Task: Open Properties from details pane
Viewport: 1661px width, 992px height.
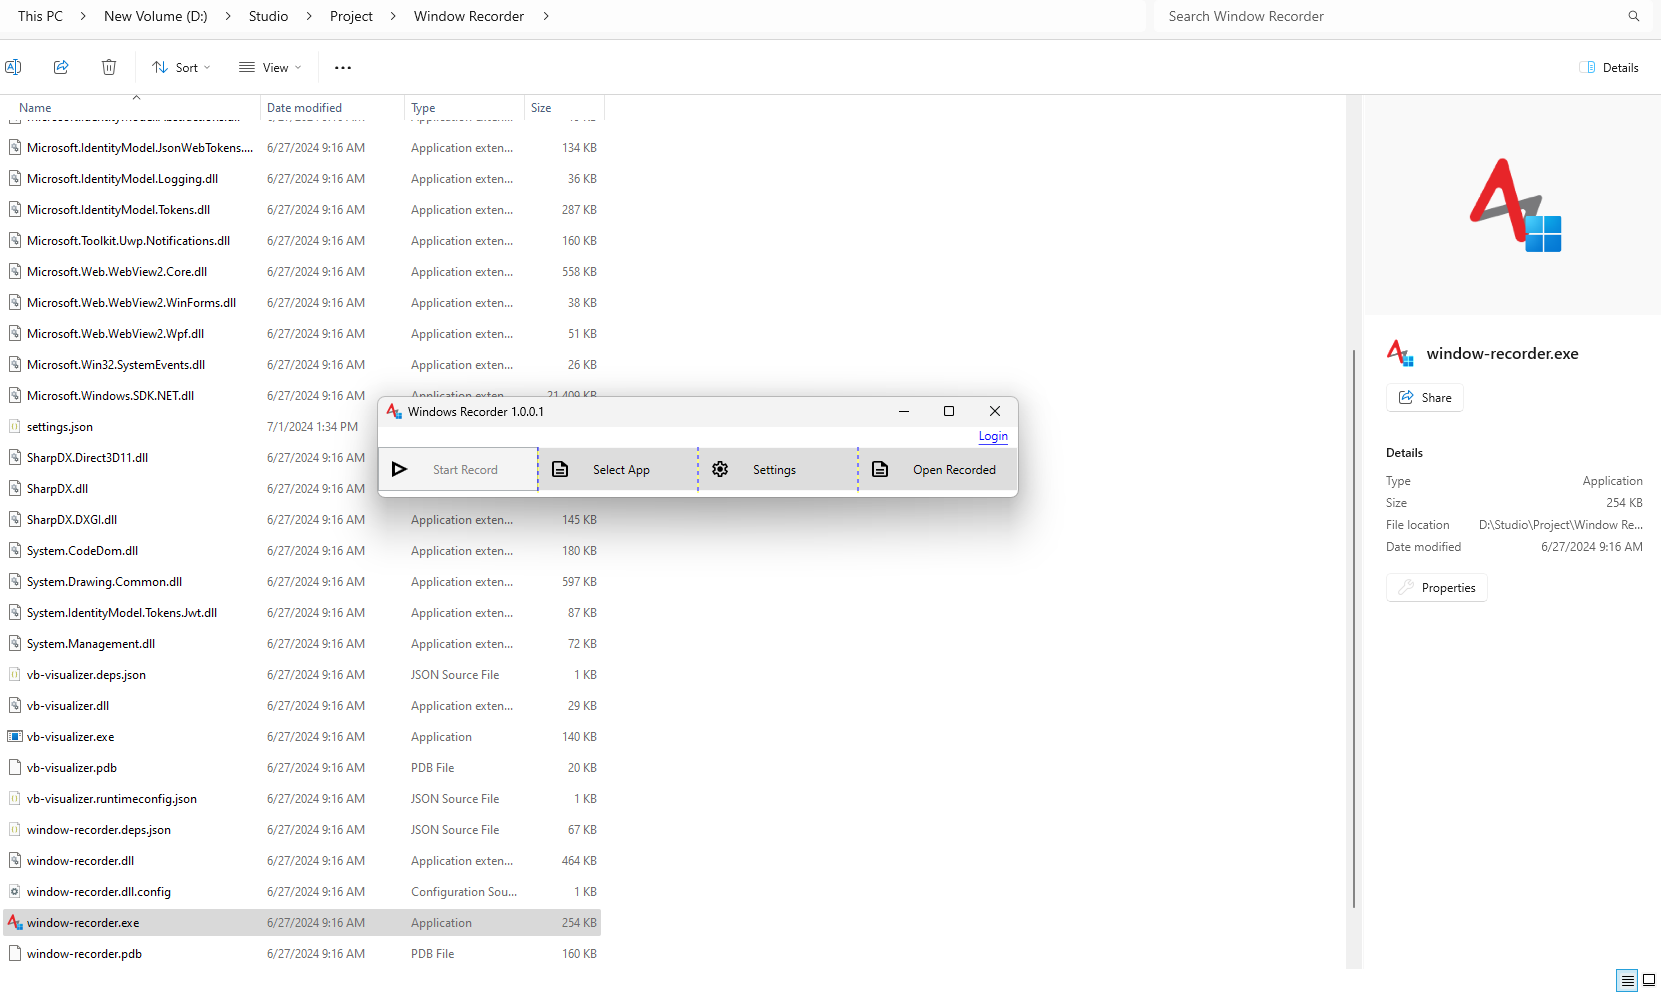Action: pyautogui.click(x=1437, y=587)
